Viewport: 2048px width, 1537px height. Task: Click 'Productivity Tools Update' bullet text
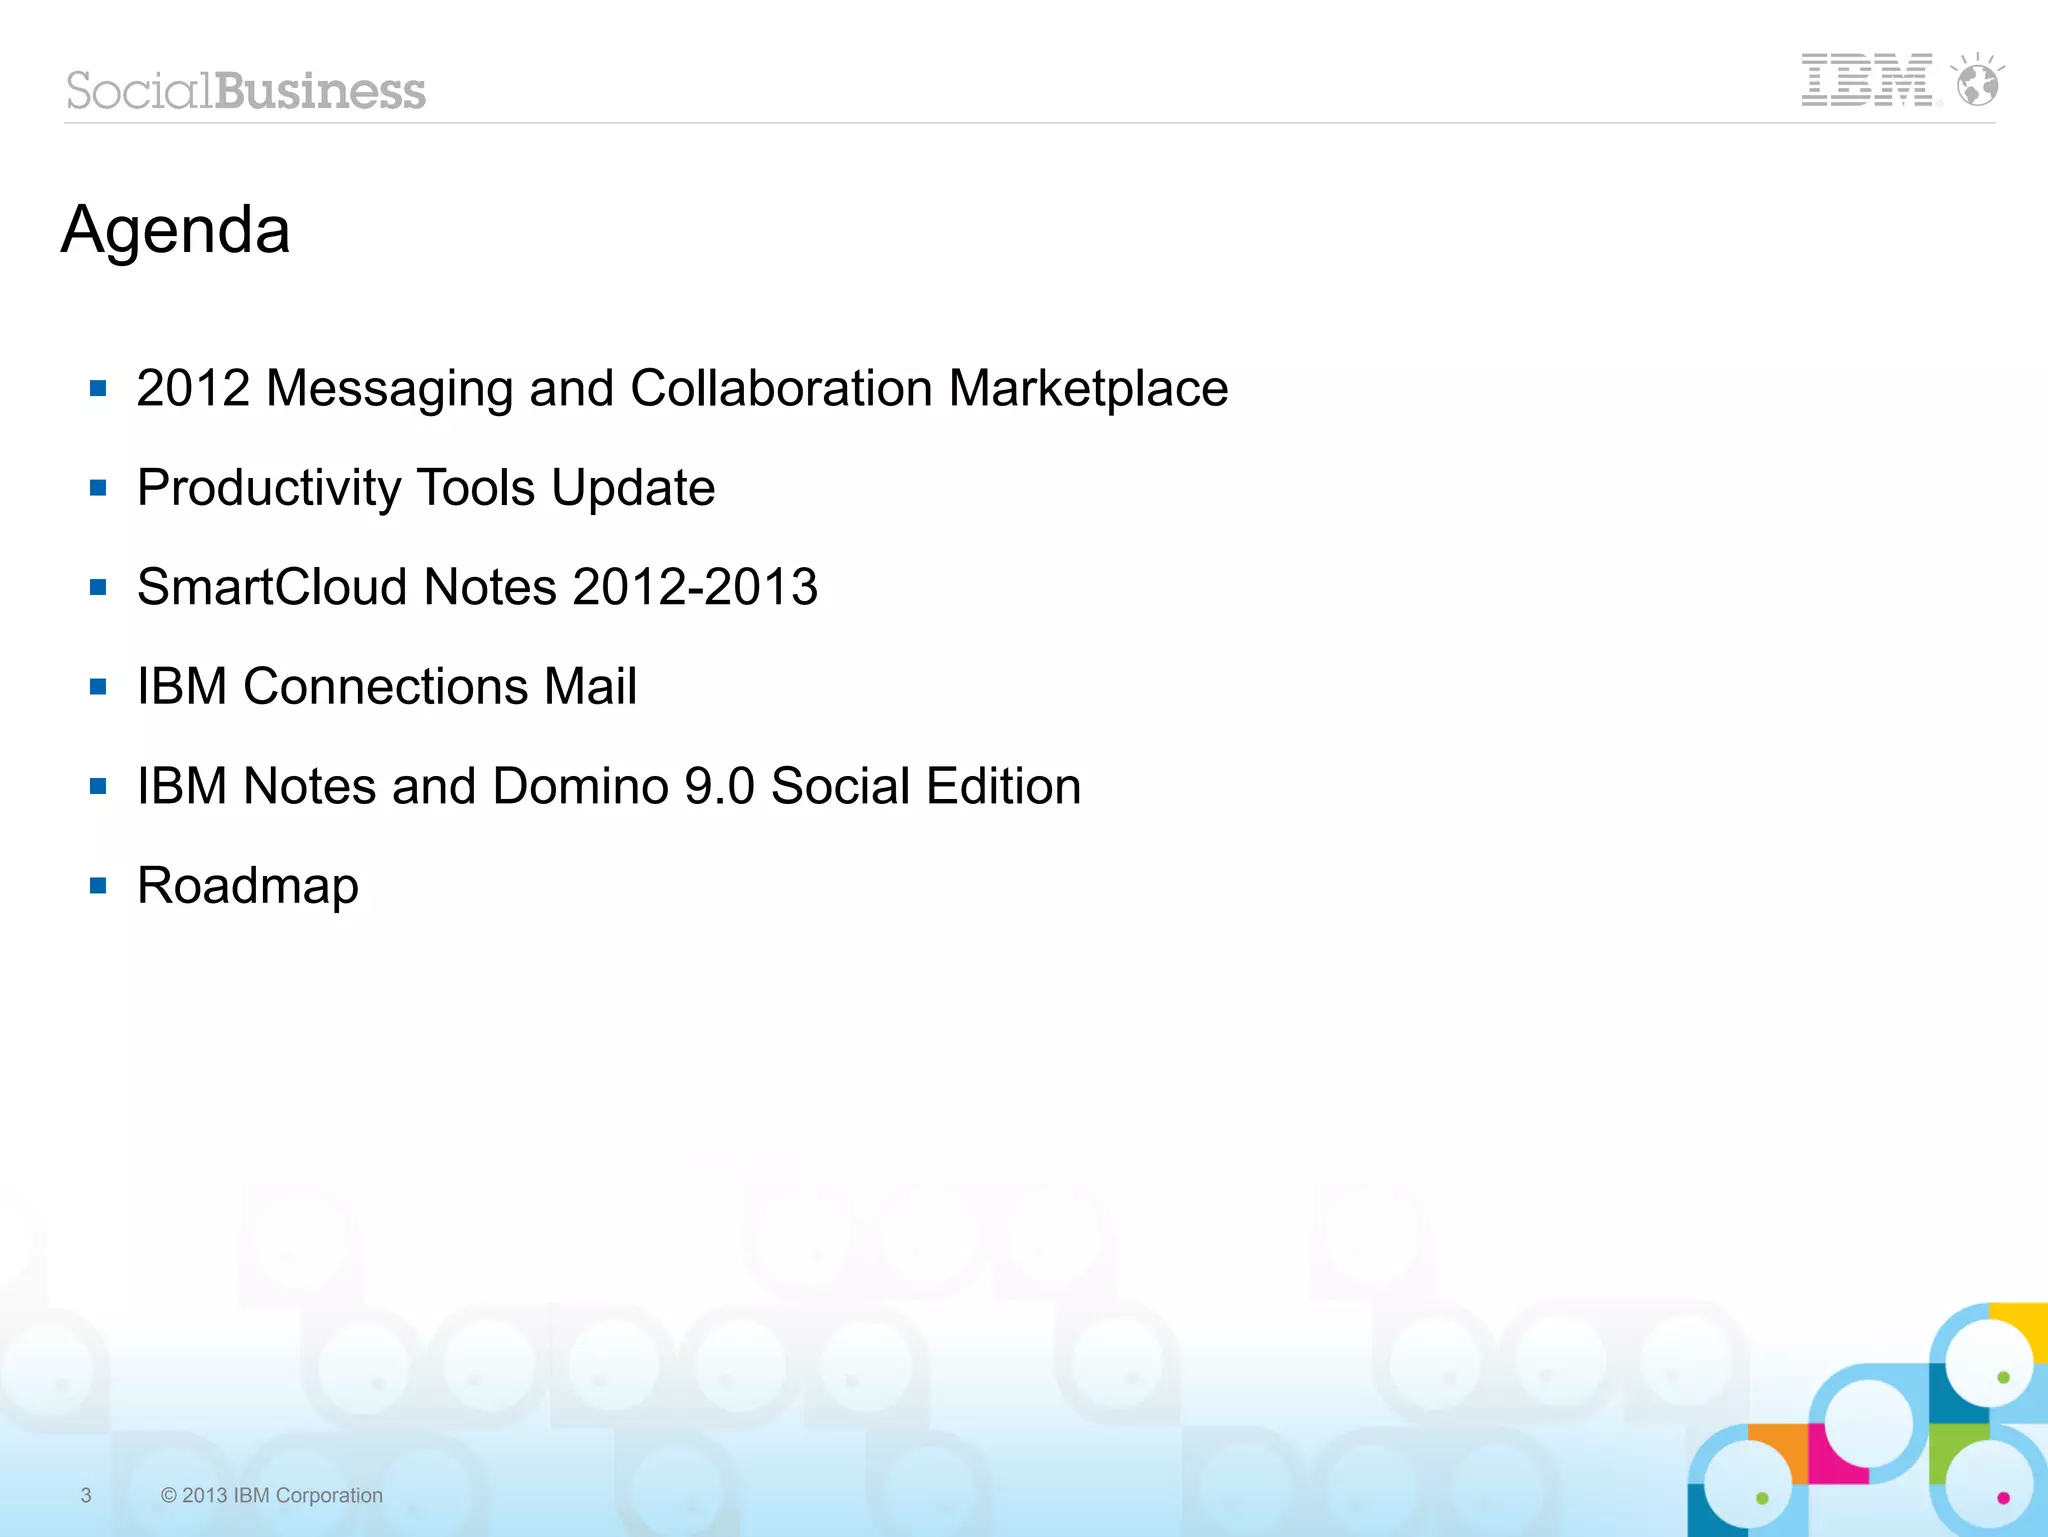click(426, 488)
